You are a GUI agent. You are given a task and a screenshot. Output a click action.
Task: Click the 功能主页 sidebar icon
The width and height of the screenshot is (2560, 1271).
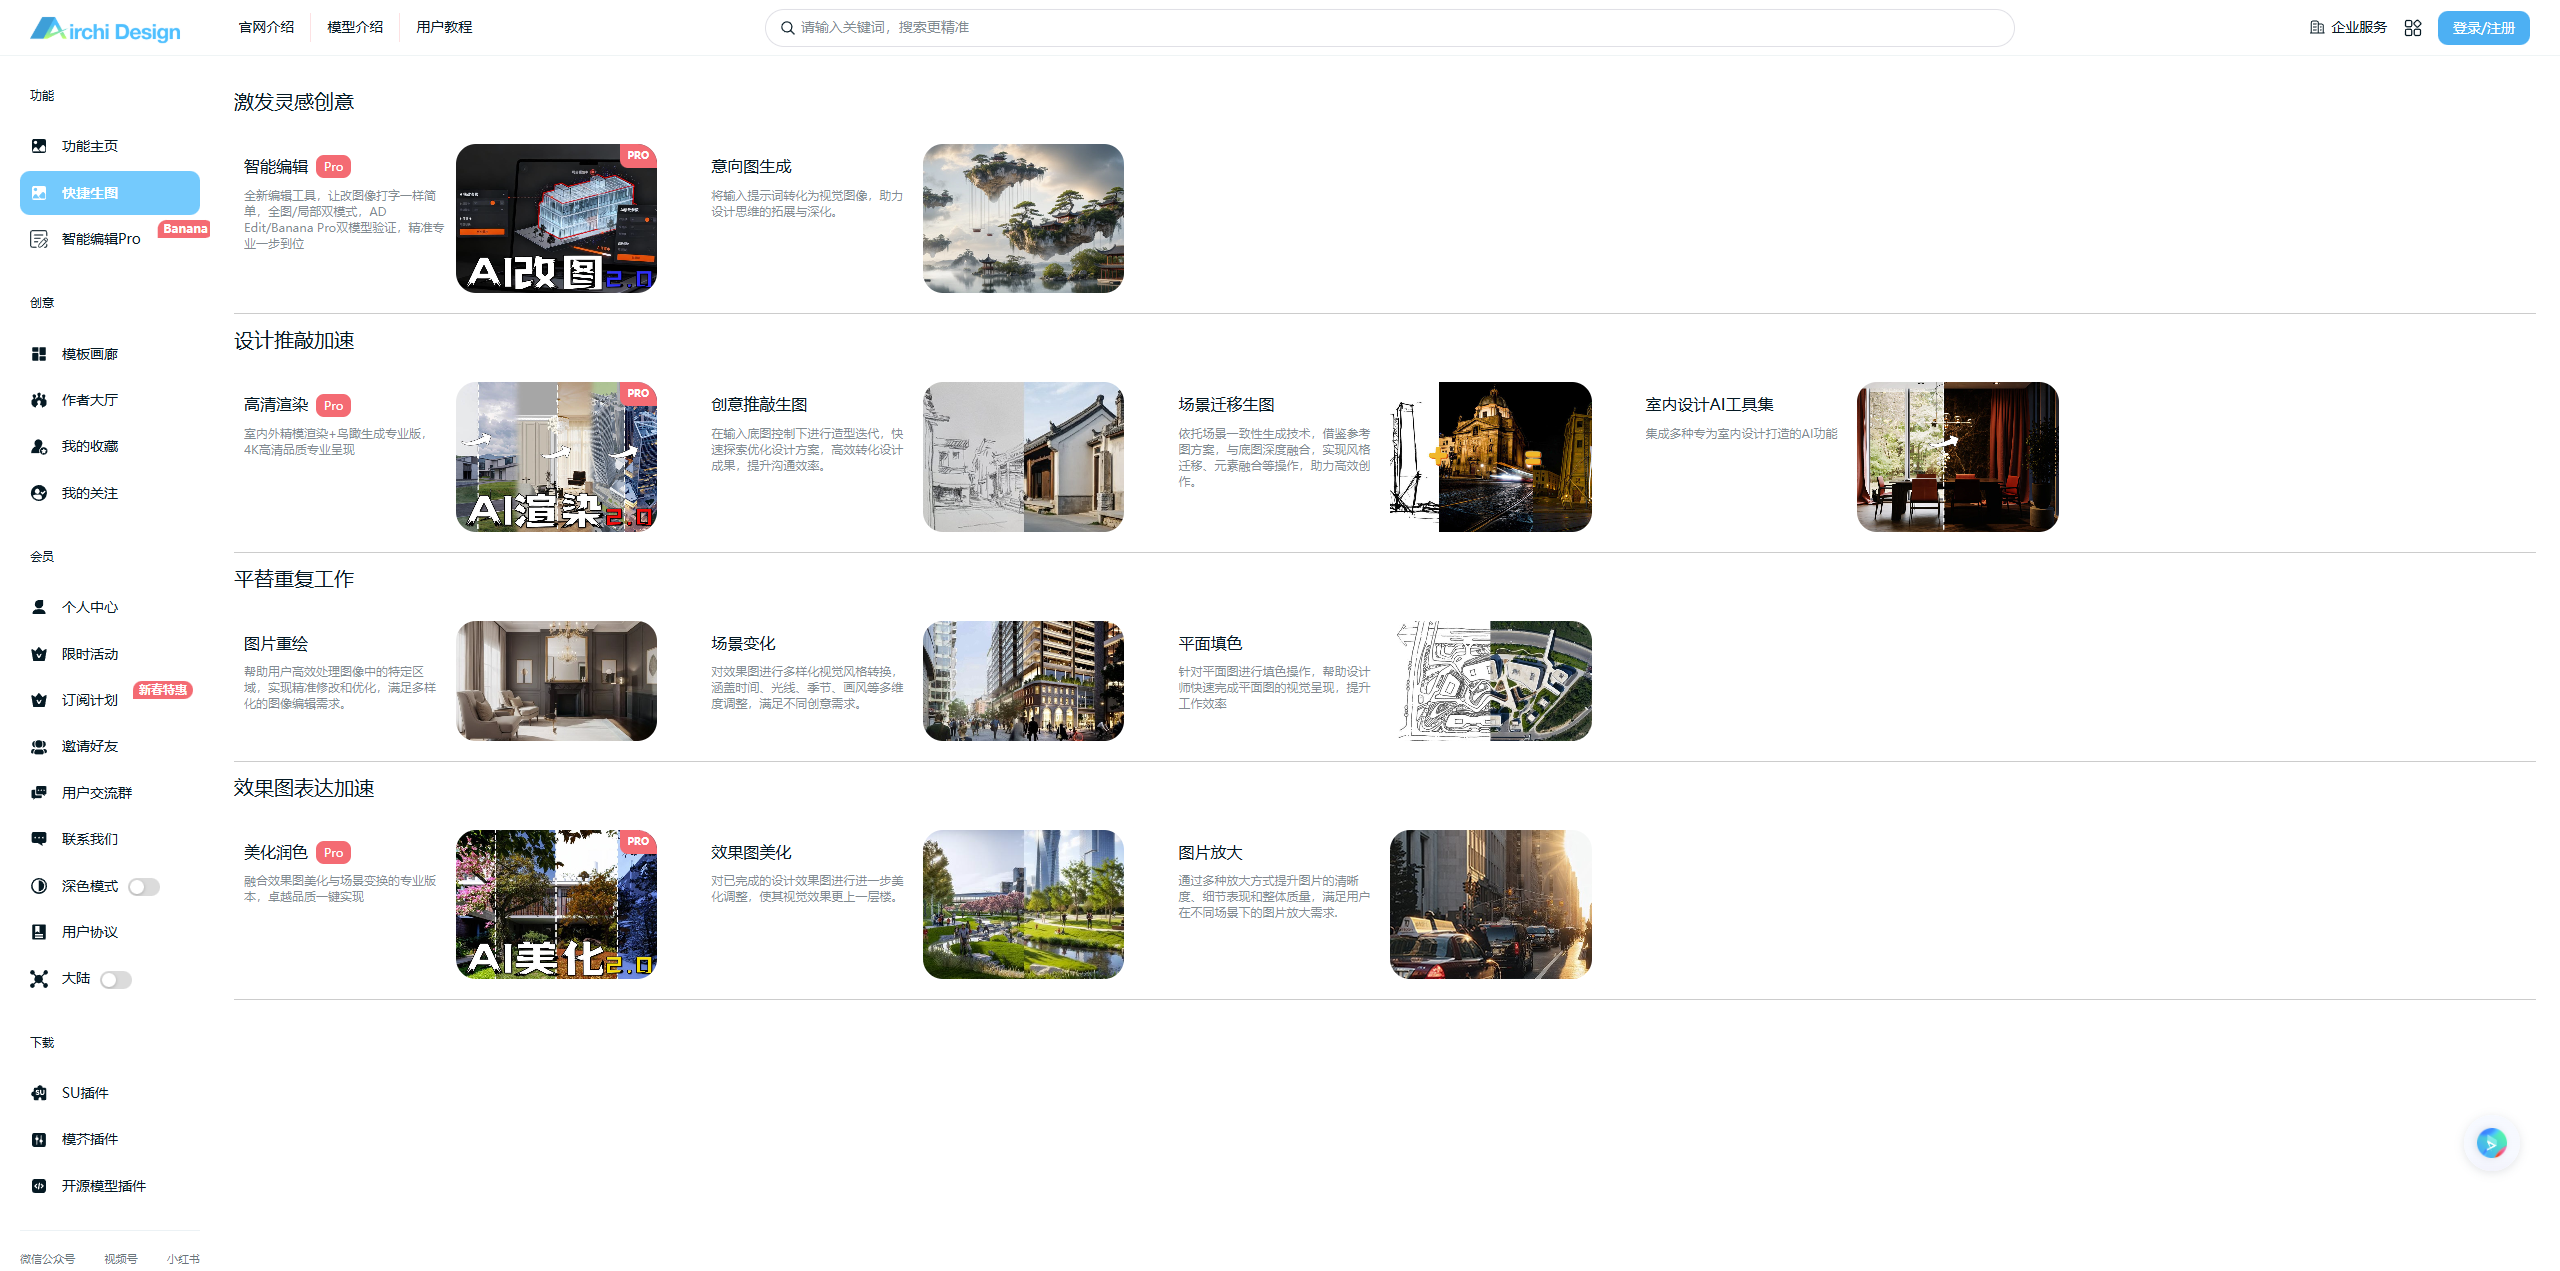[x=39, y=146]
